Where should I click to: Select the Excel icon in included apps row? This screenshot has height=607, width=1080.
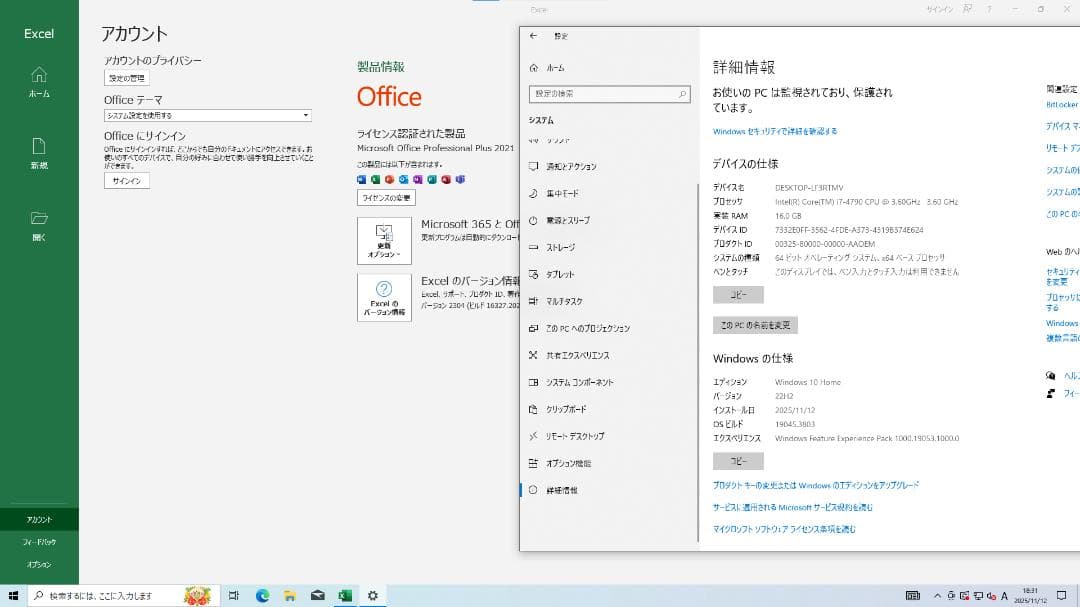[375, 179]
